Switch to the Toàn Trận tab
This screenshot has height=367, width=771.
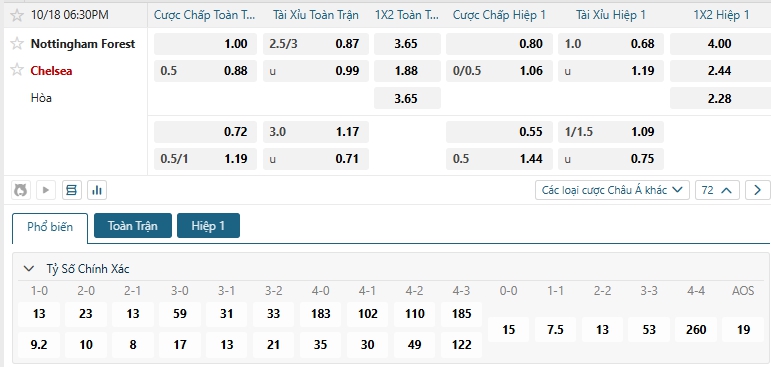click(133, 226)
